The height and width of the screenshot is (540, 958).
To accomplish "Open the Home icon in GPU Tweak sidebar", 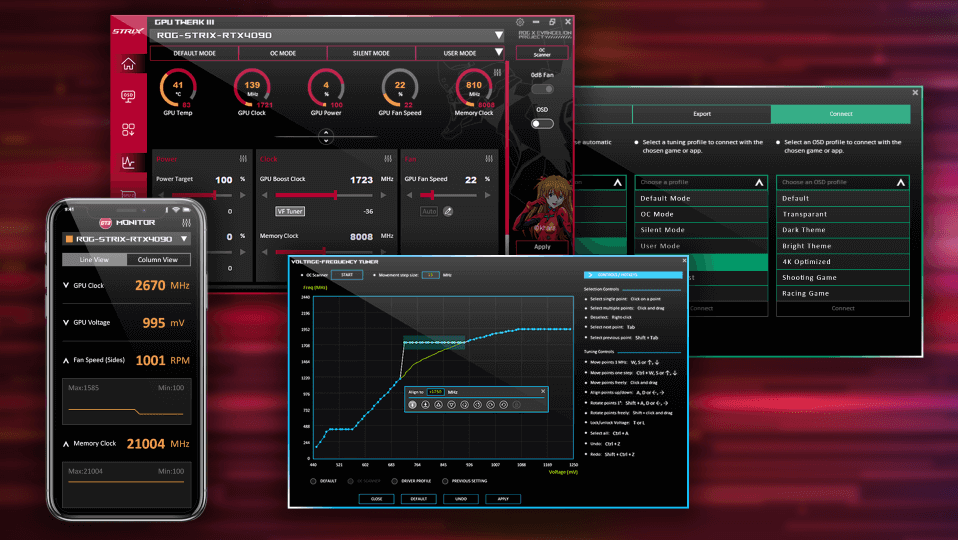I will [x=128, y=64].
